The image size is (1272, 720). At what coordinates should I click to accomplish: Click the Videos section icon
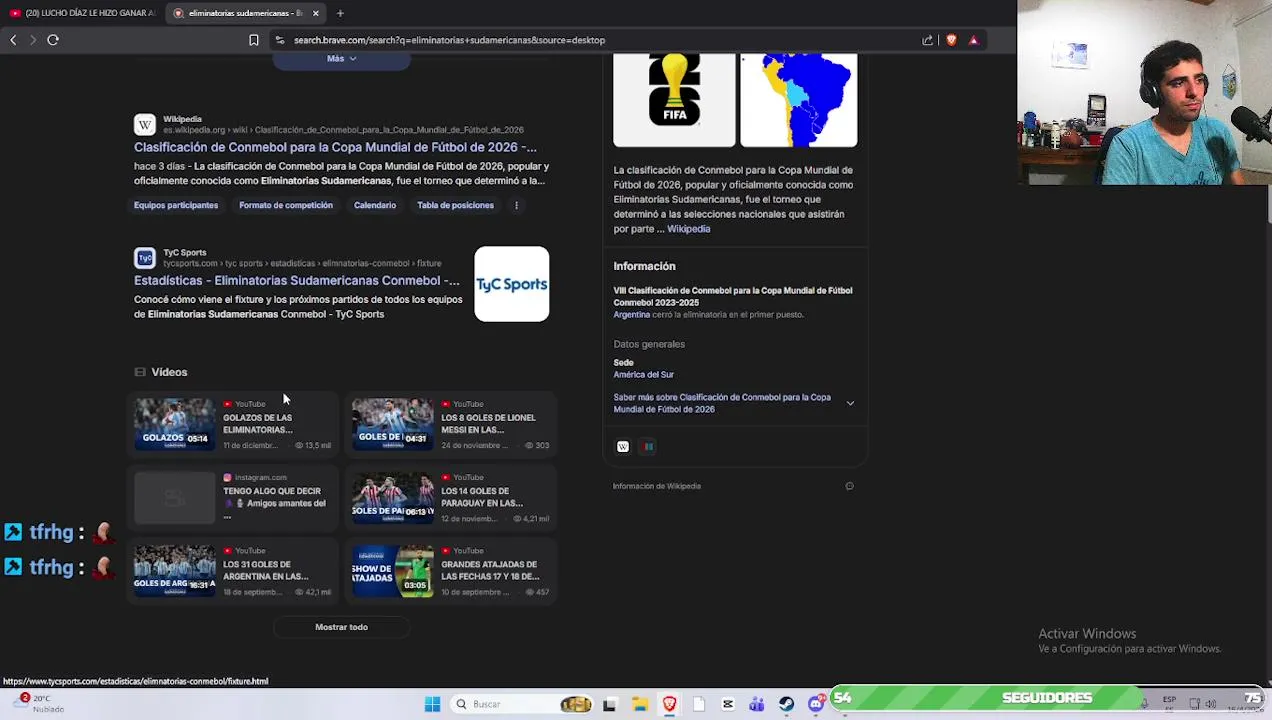click(x=140, y=372)
